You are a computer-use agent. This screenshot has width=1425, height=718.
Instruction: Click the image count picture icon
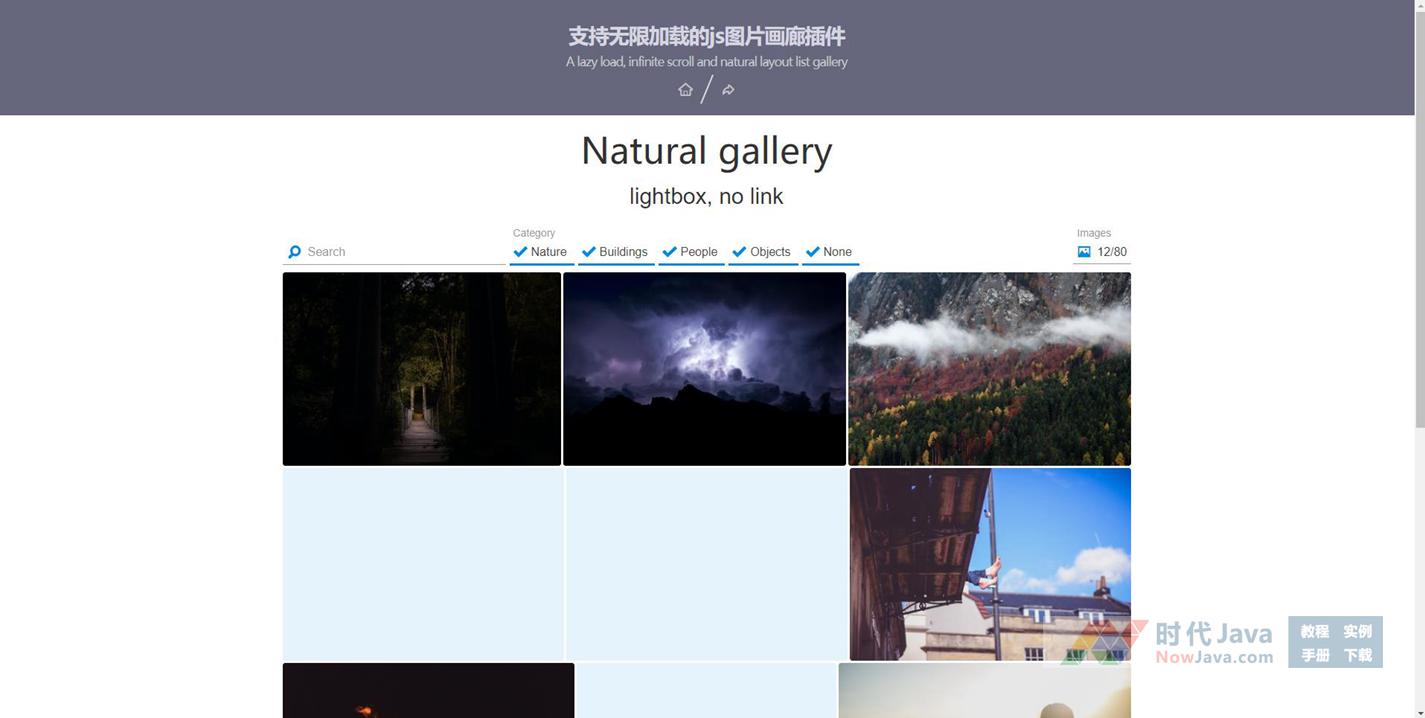pyautogui.click(x=1084, y=252)
